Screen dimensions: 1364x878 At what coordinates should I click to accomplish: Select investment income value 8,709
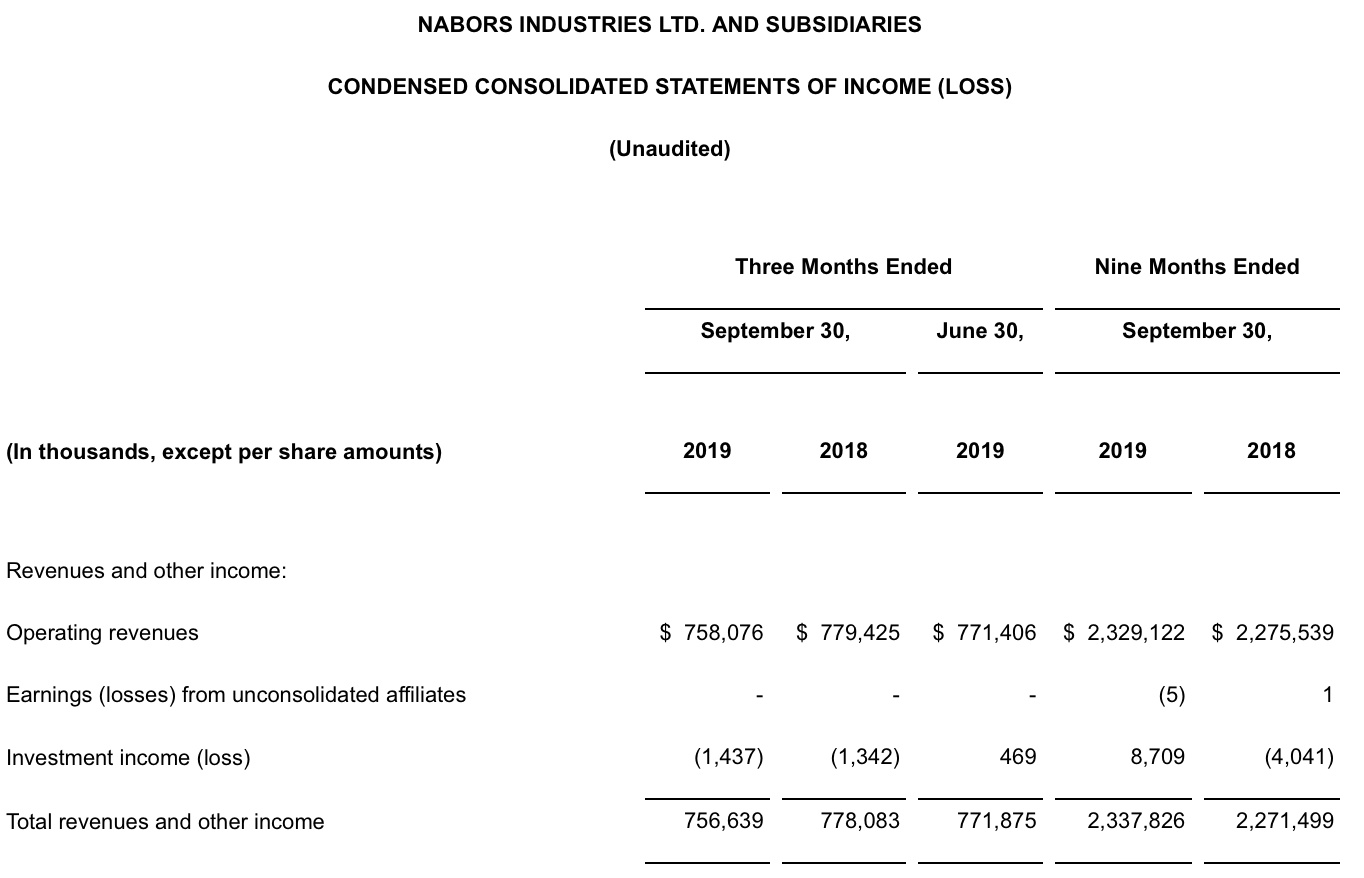click(x=1157, y=757)
